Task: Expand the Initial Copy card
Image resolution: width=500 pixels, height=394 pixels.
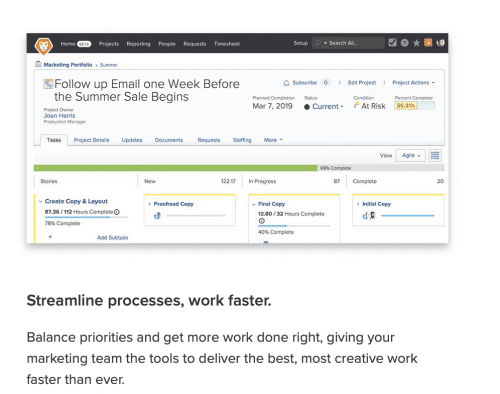Action: click(358, 204)
